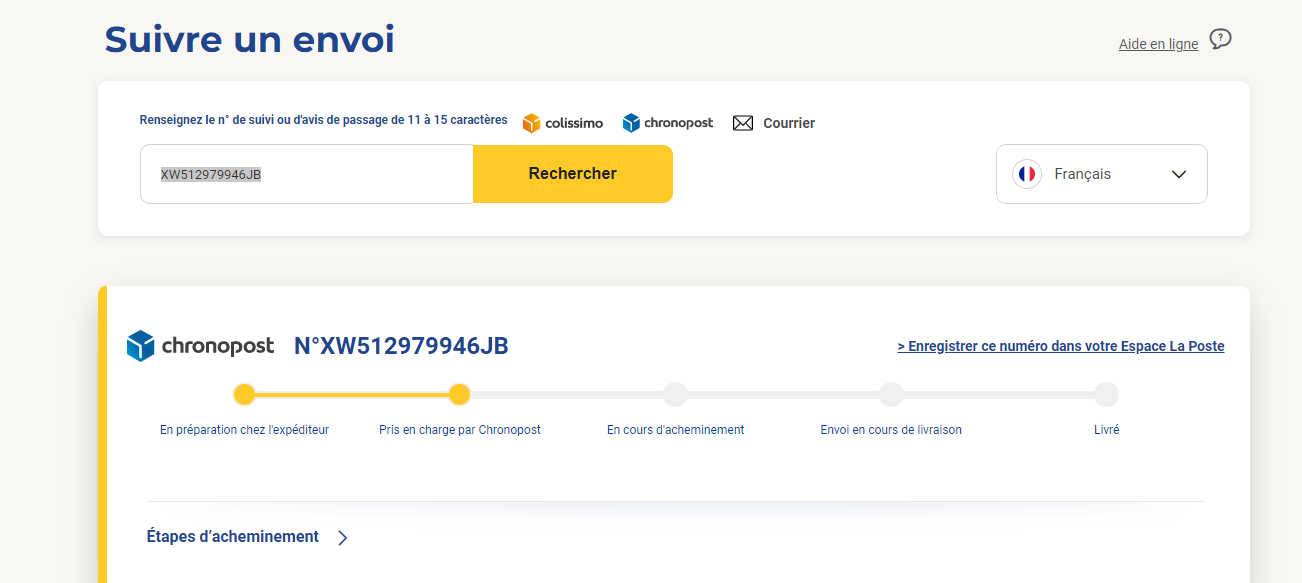Click the 'Envoi en cours de livraison' label
1302x583 pixels.
(891, 430)
